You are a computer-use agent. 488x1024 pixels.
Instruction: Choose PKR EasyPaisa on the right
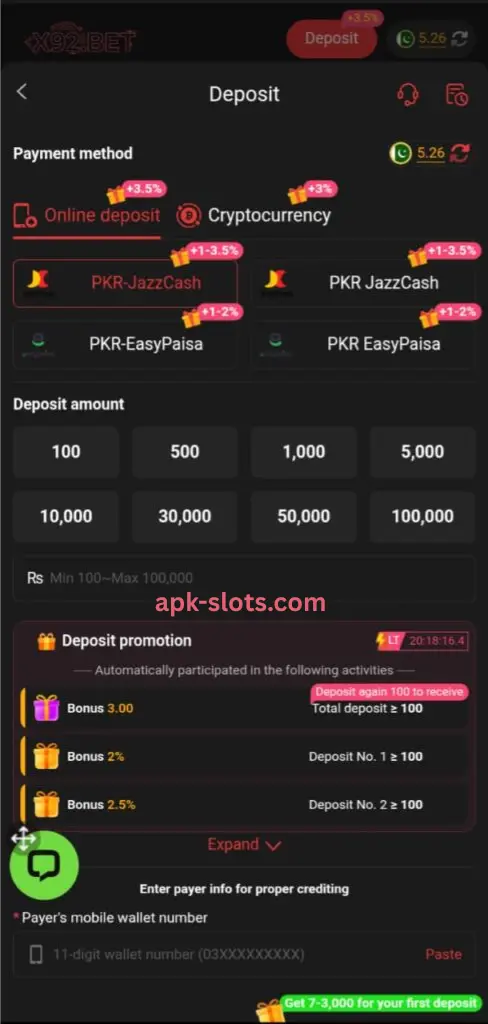pos(363,344)
